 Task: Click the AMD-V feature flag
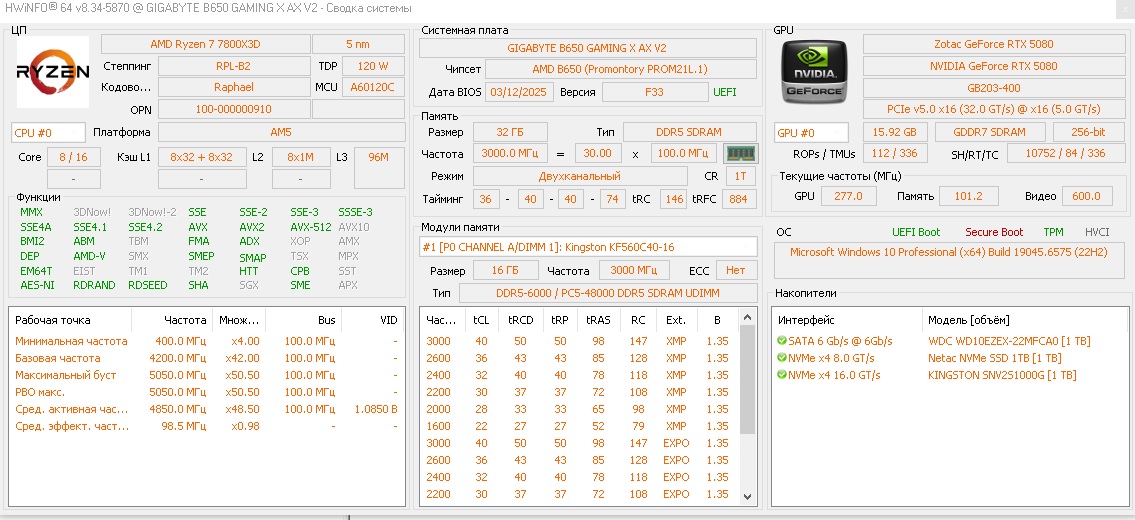(89, 256)
